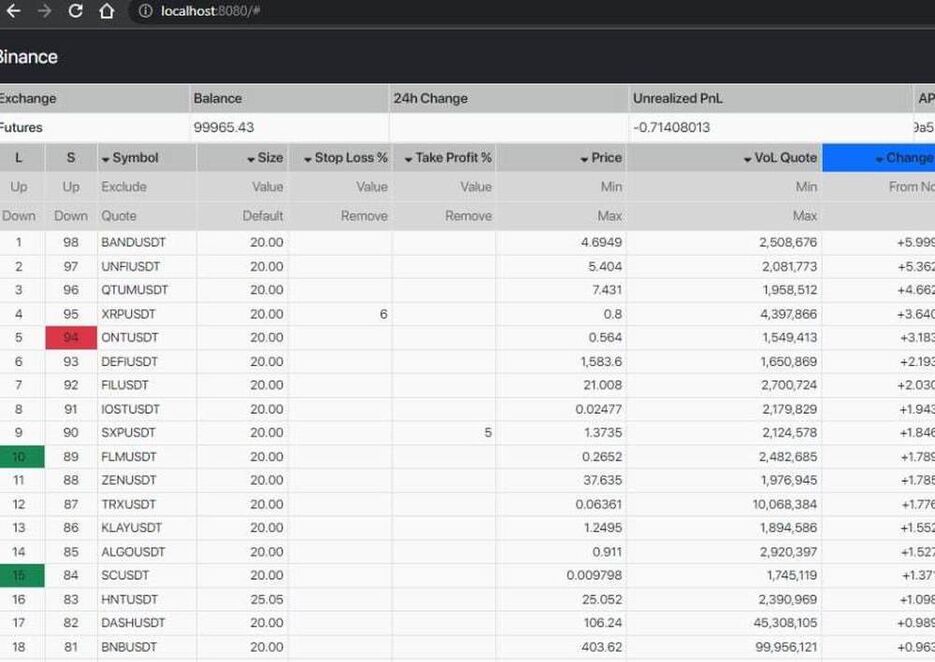Click the 24h Change header
Viewport: 935px width, 662px height.
431,98
